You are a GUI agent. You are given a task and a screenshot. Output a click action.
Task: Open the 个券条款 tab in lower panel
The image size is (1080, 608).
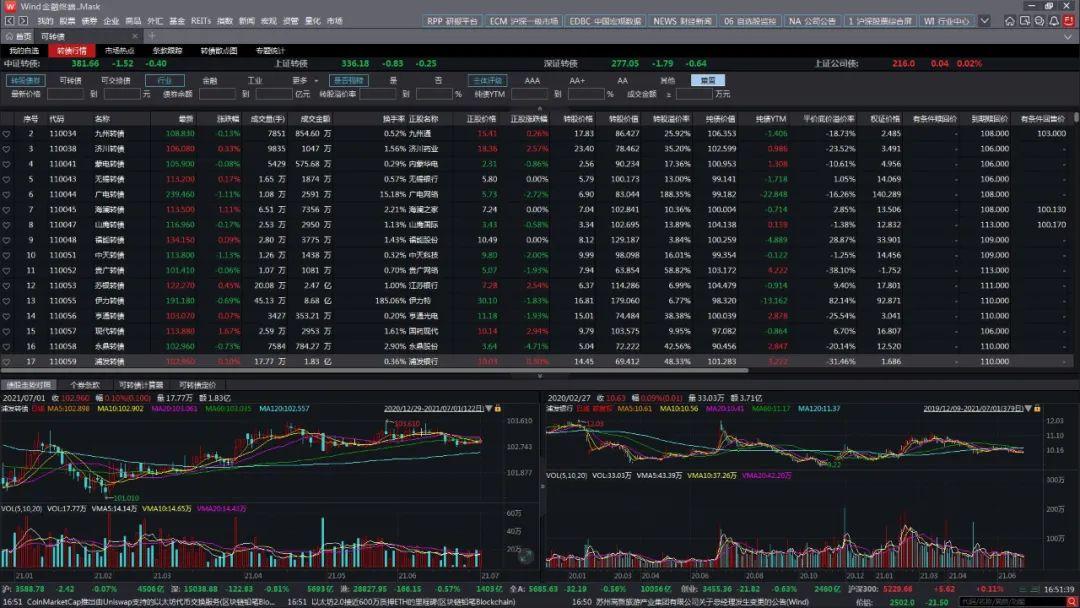85,385
